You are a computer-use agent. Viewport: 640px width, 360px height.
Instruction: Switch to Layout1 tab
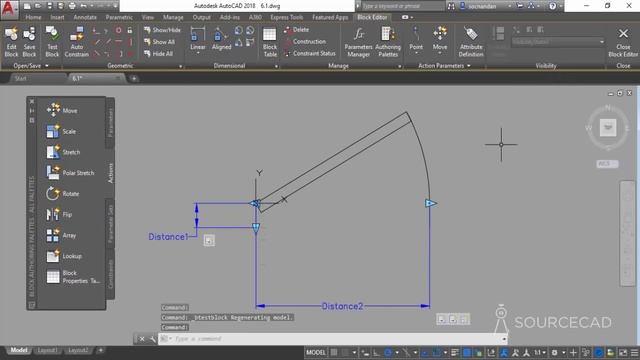pos(47,350)
